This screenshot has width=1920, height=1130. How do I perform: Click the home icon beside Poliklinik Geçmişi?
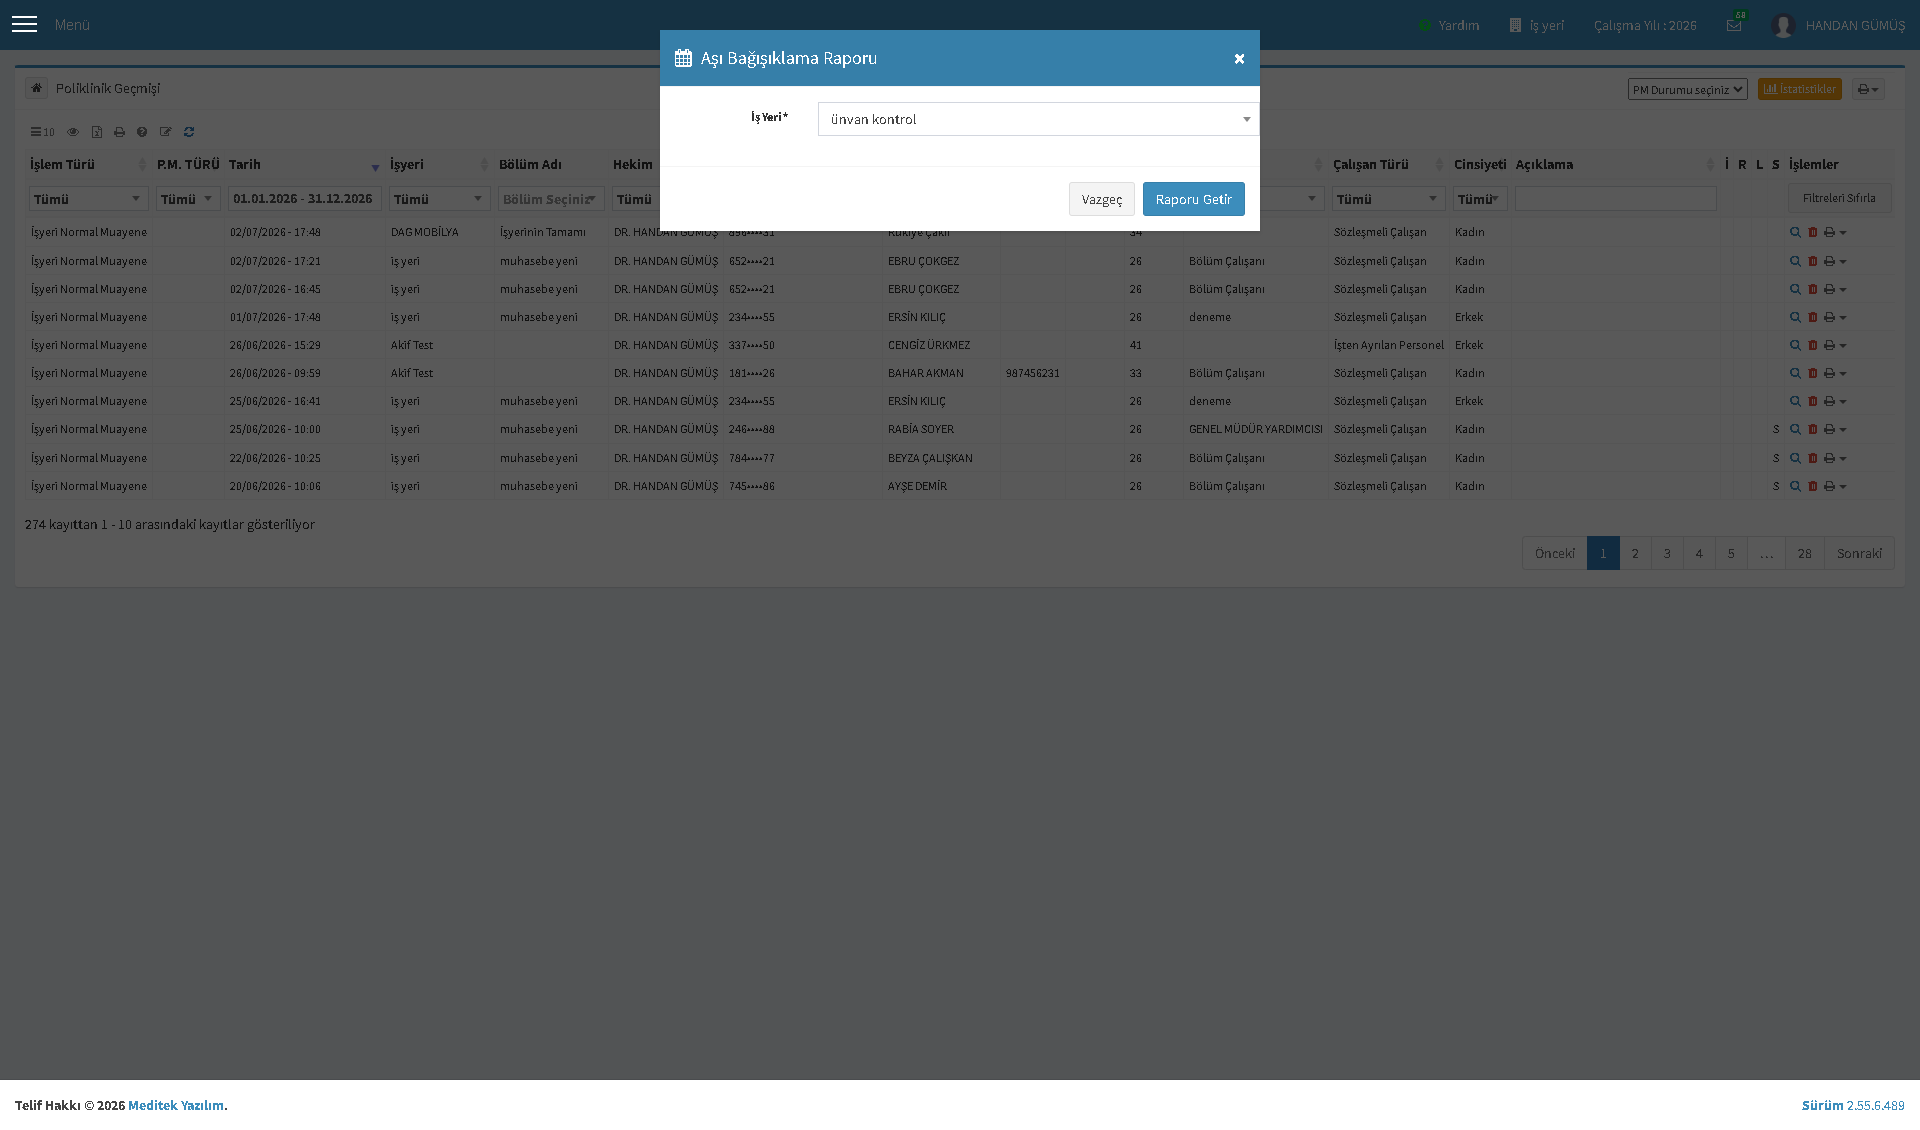click(x=36, y=88)
